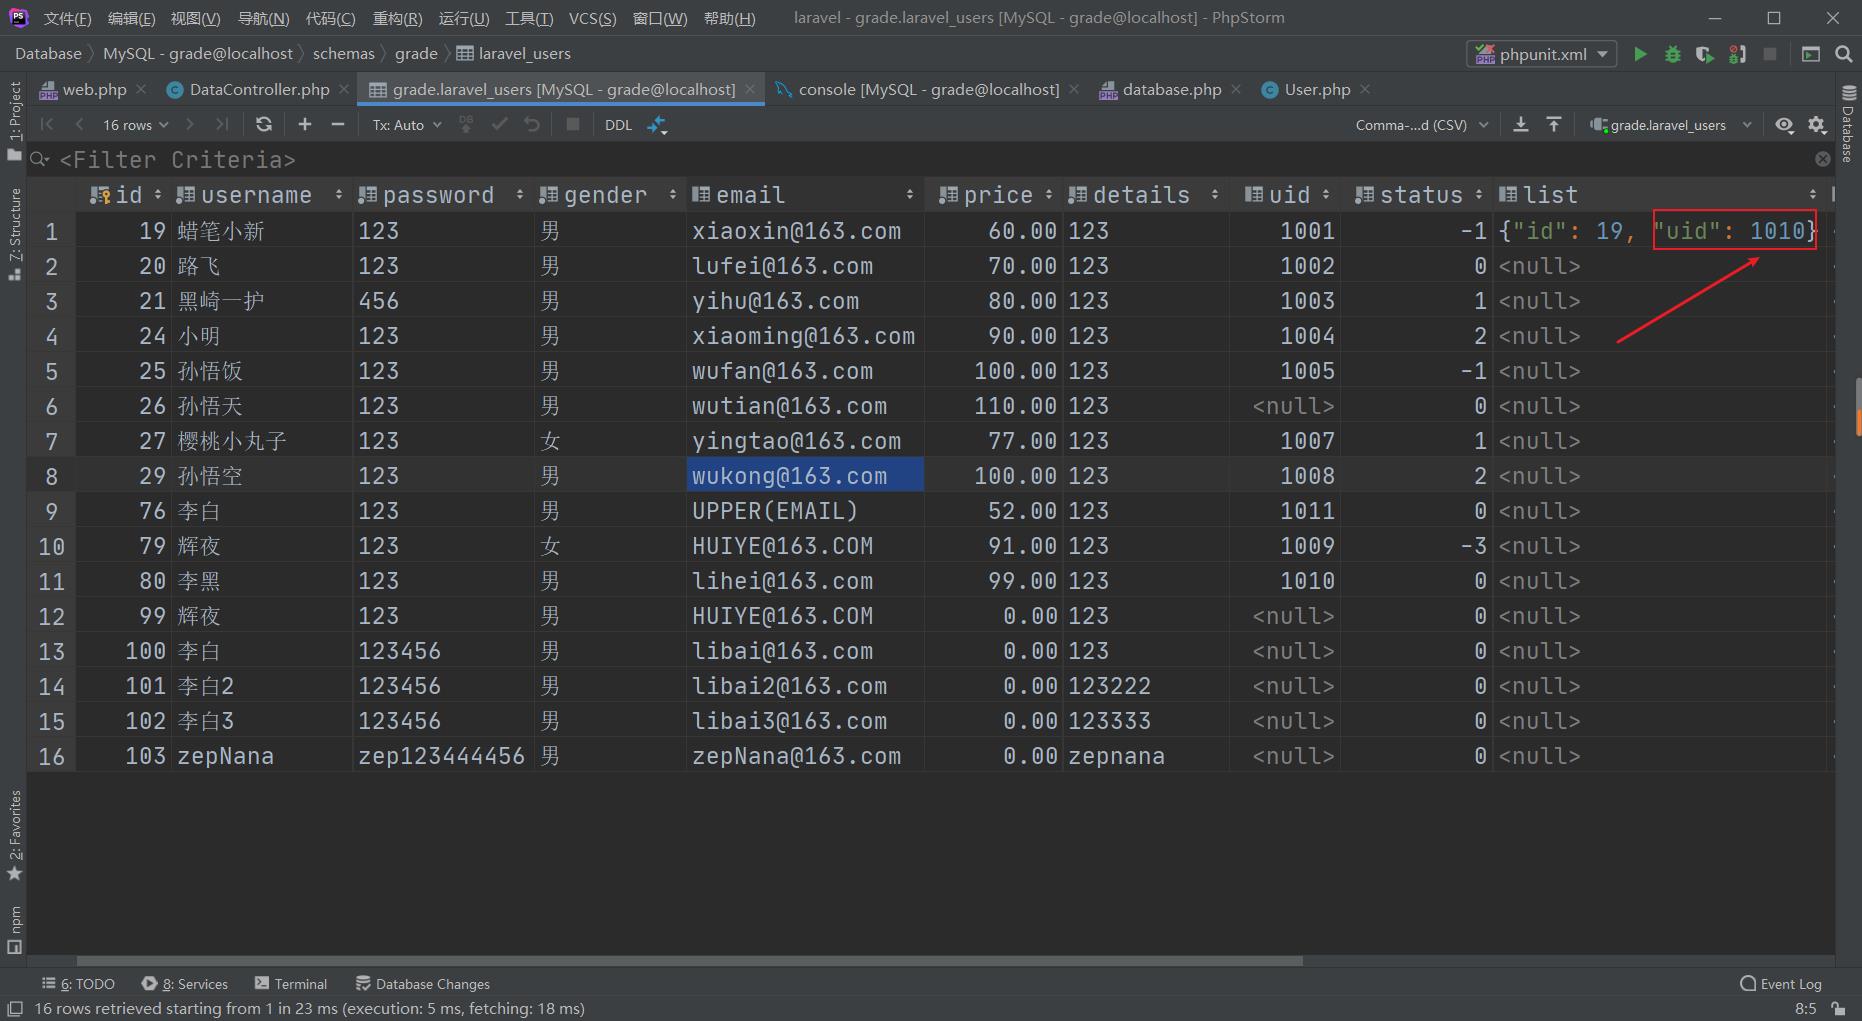Switch to the console [MySQL] tab
Screen dimensions: 1862x1021
click(929, 89)
